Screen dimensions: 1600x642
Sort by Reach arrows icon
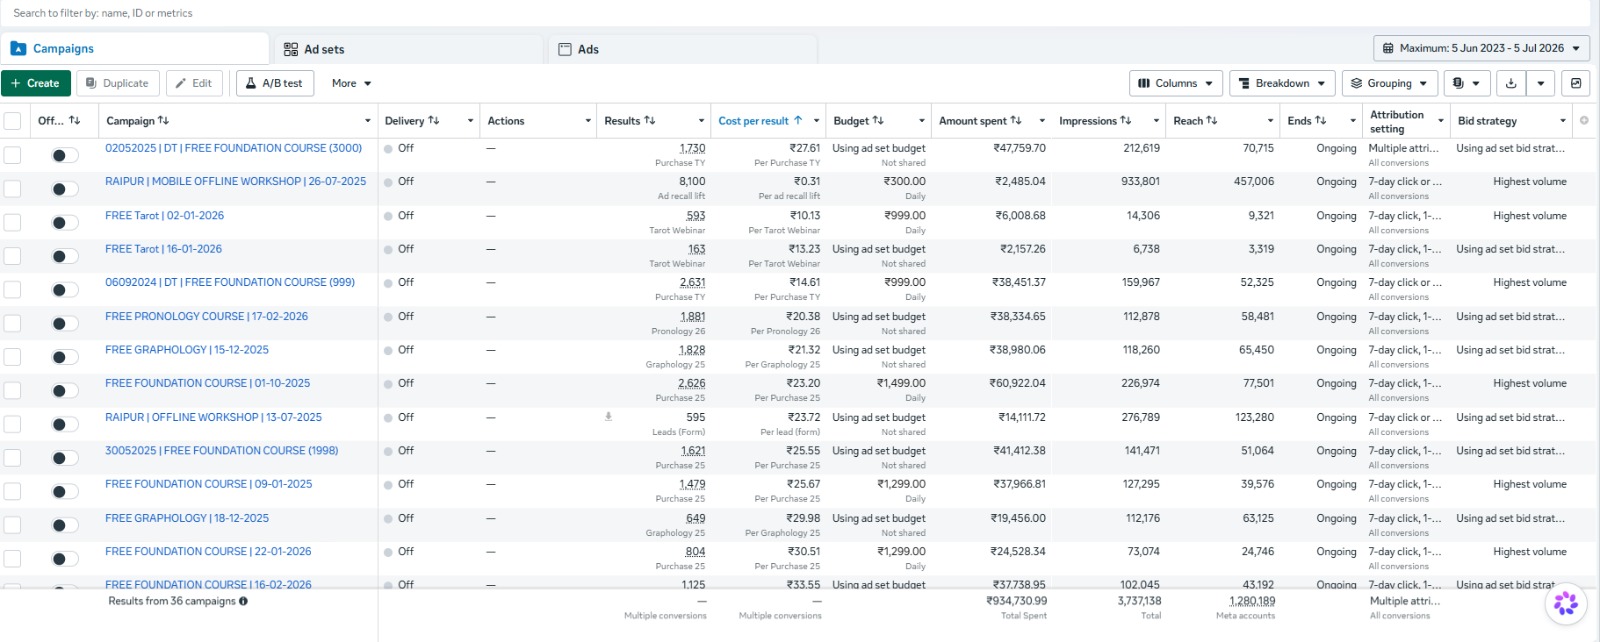coord(1212,121)
